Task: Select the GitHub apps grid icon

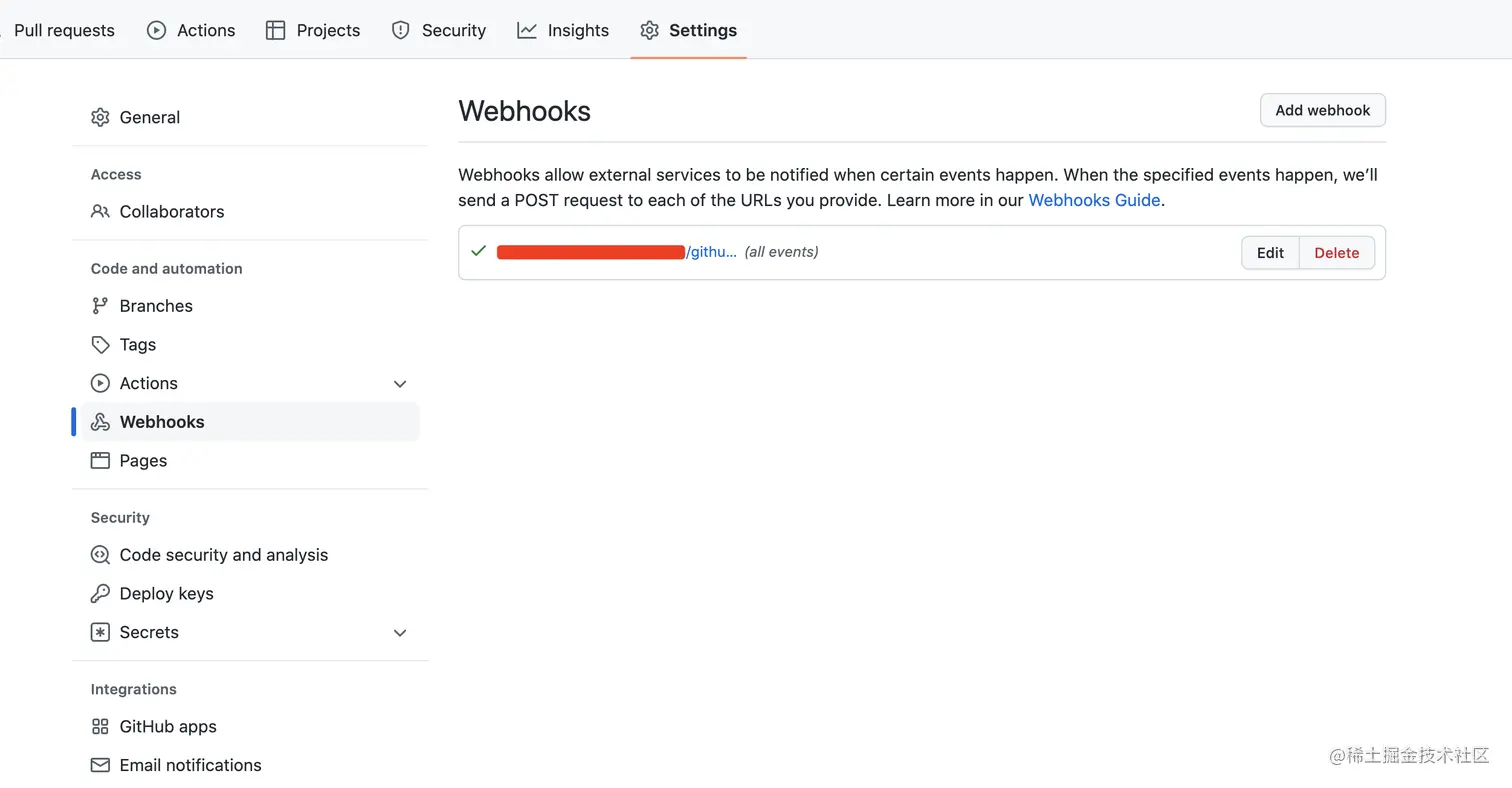Action: 100,726
